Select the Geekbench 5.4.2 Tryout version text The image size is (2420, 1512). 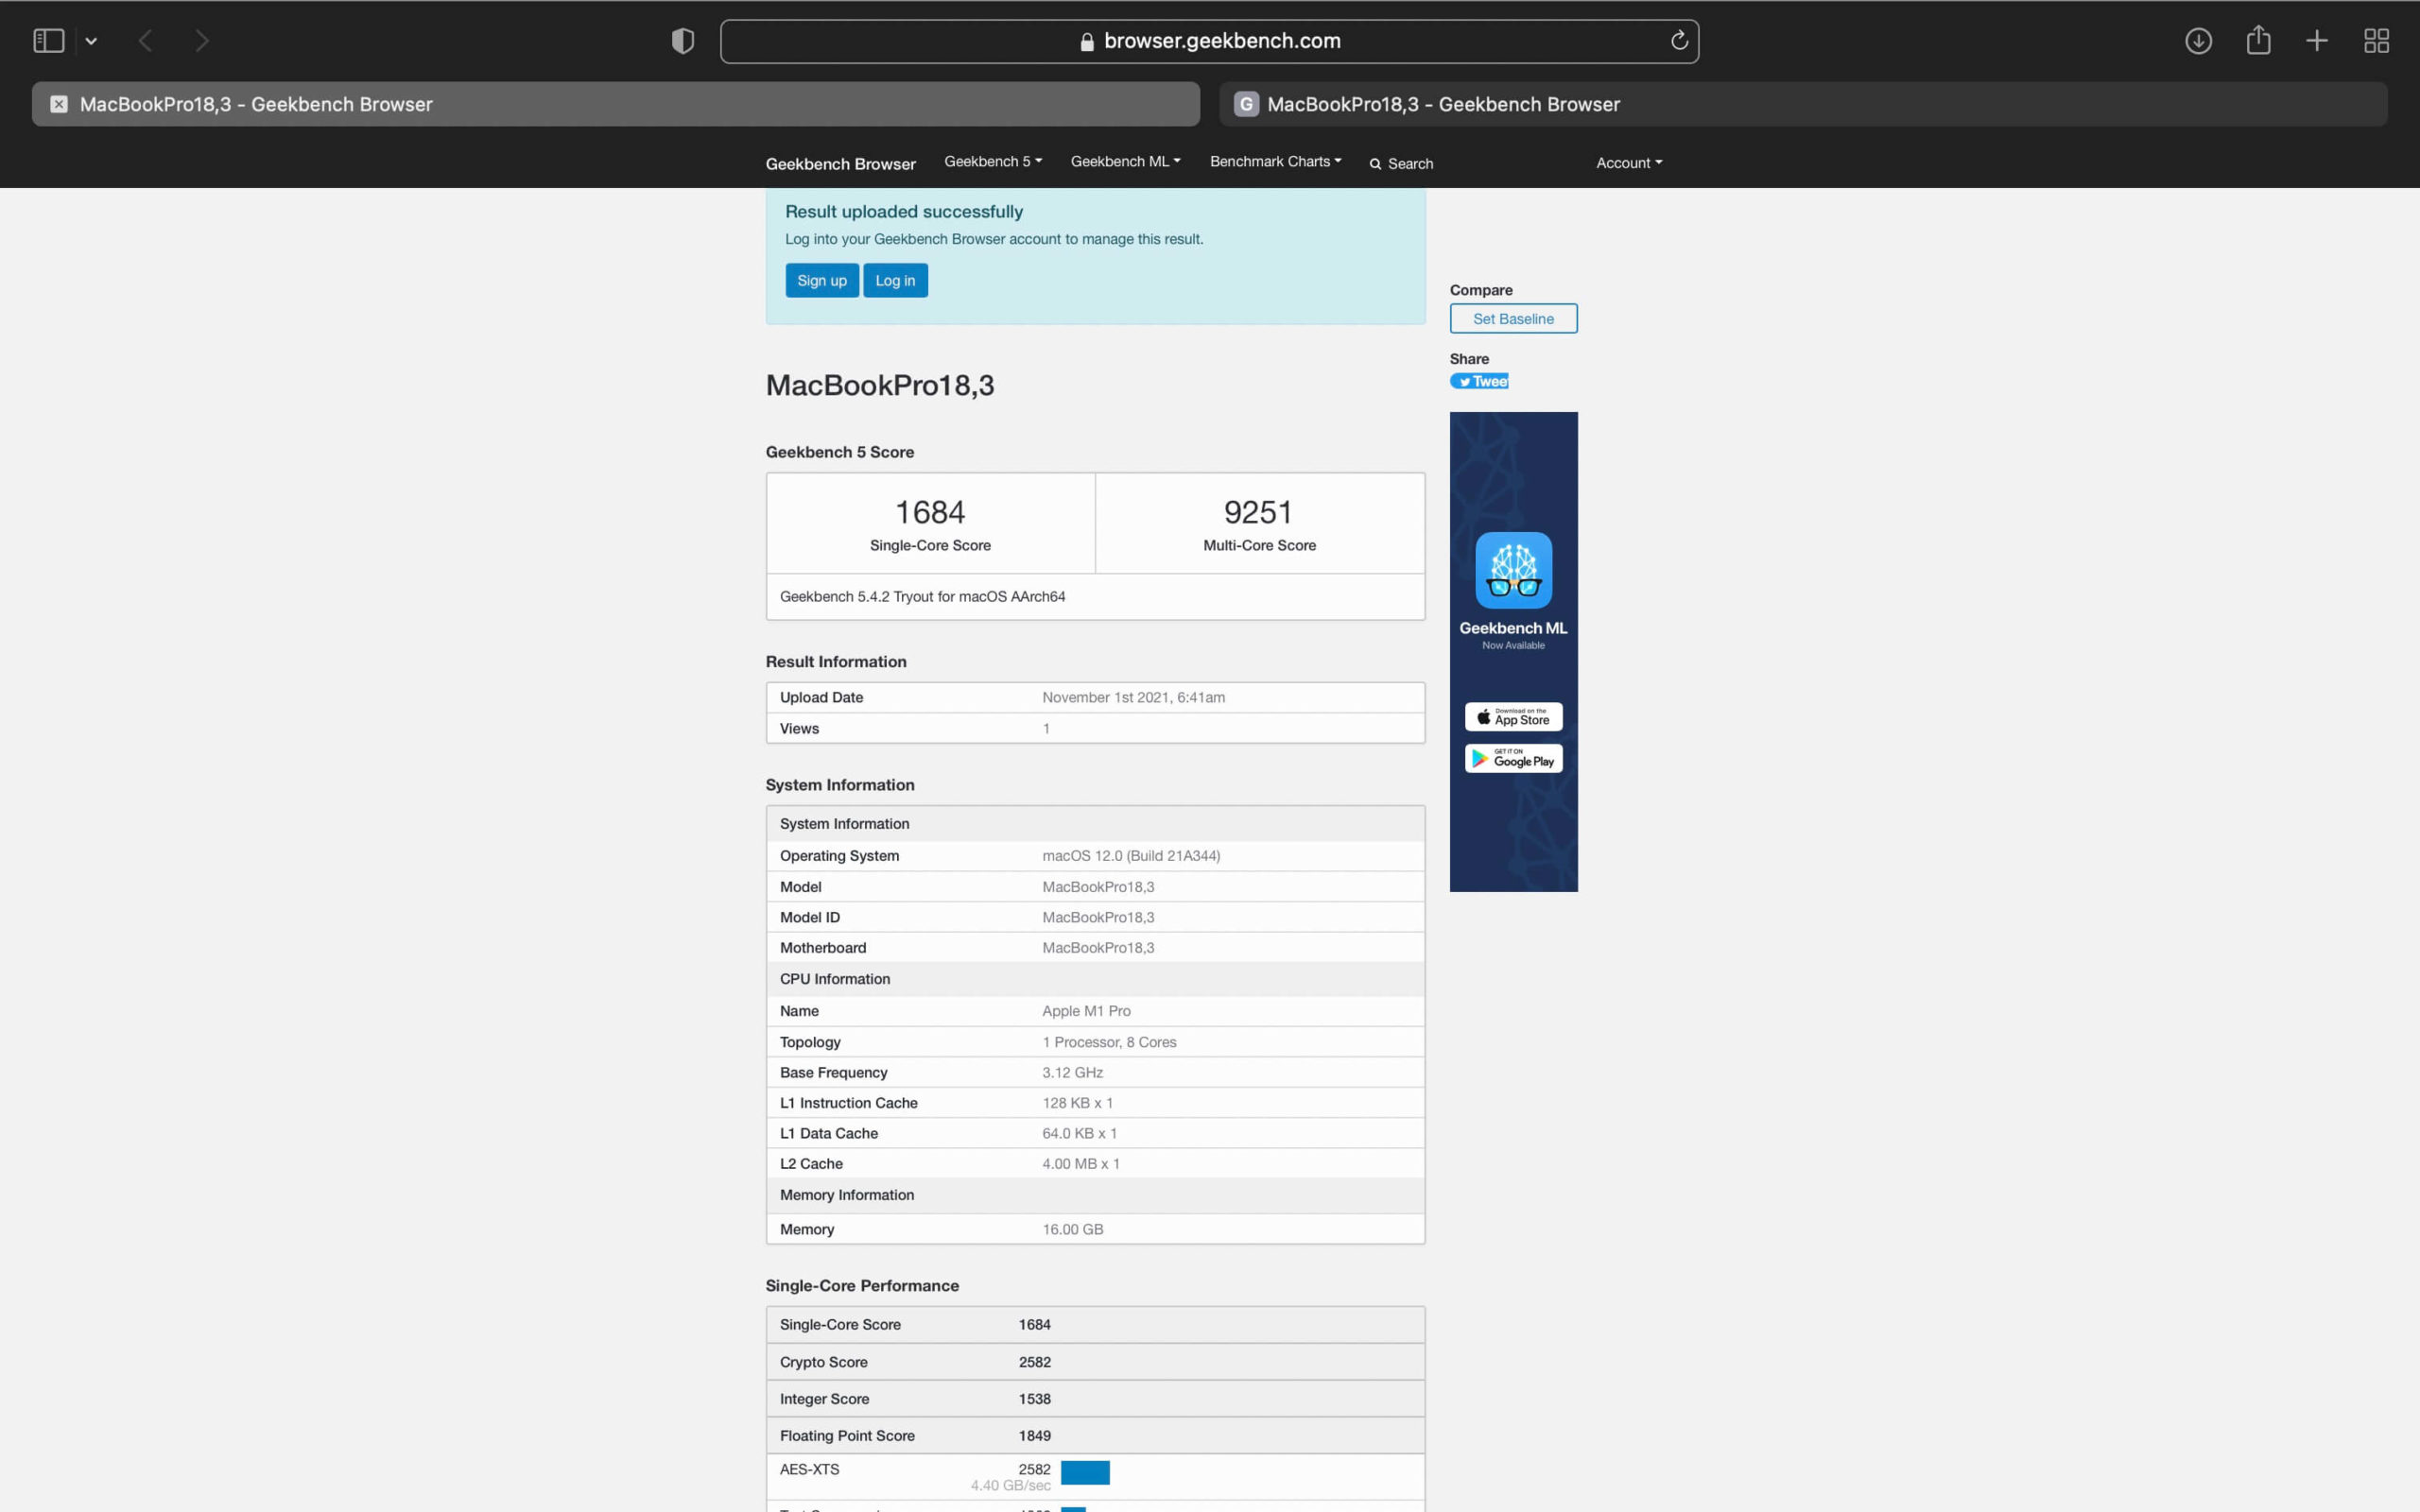tap(922, 597)
